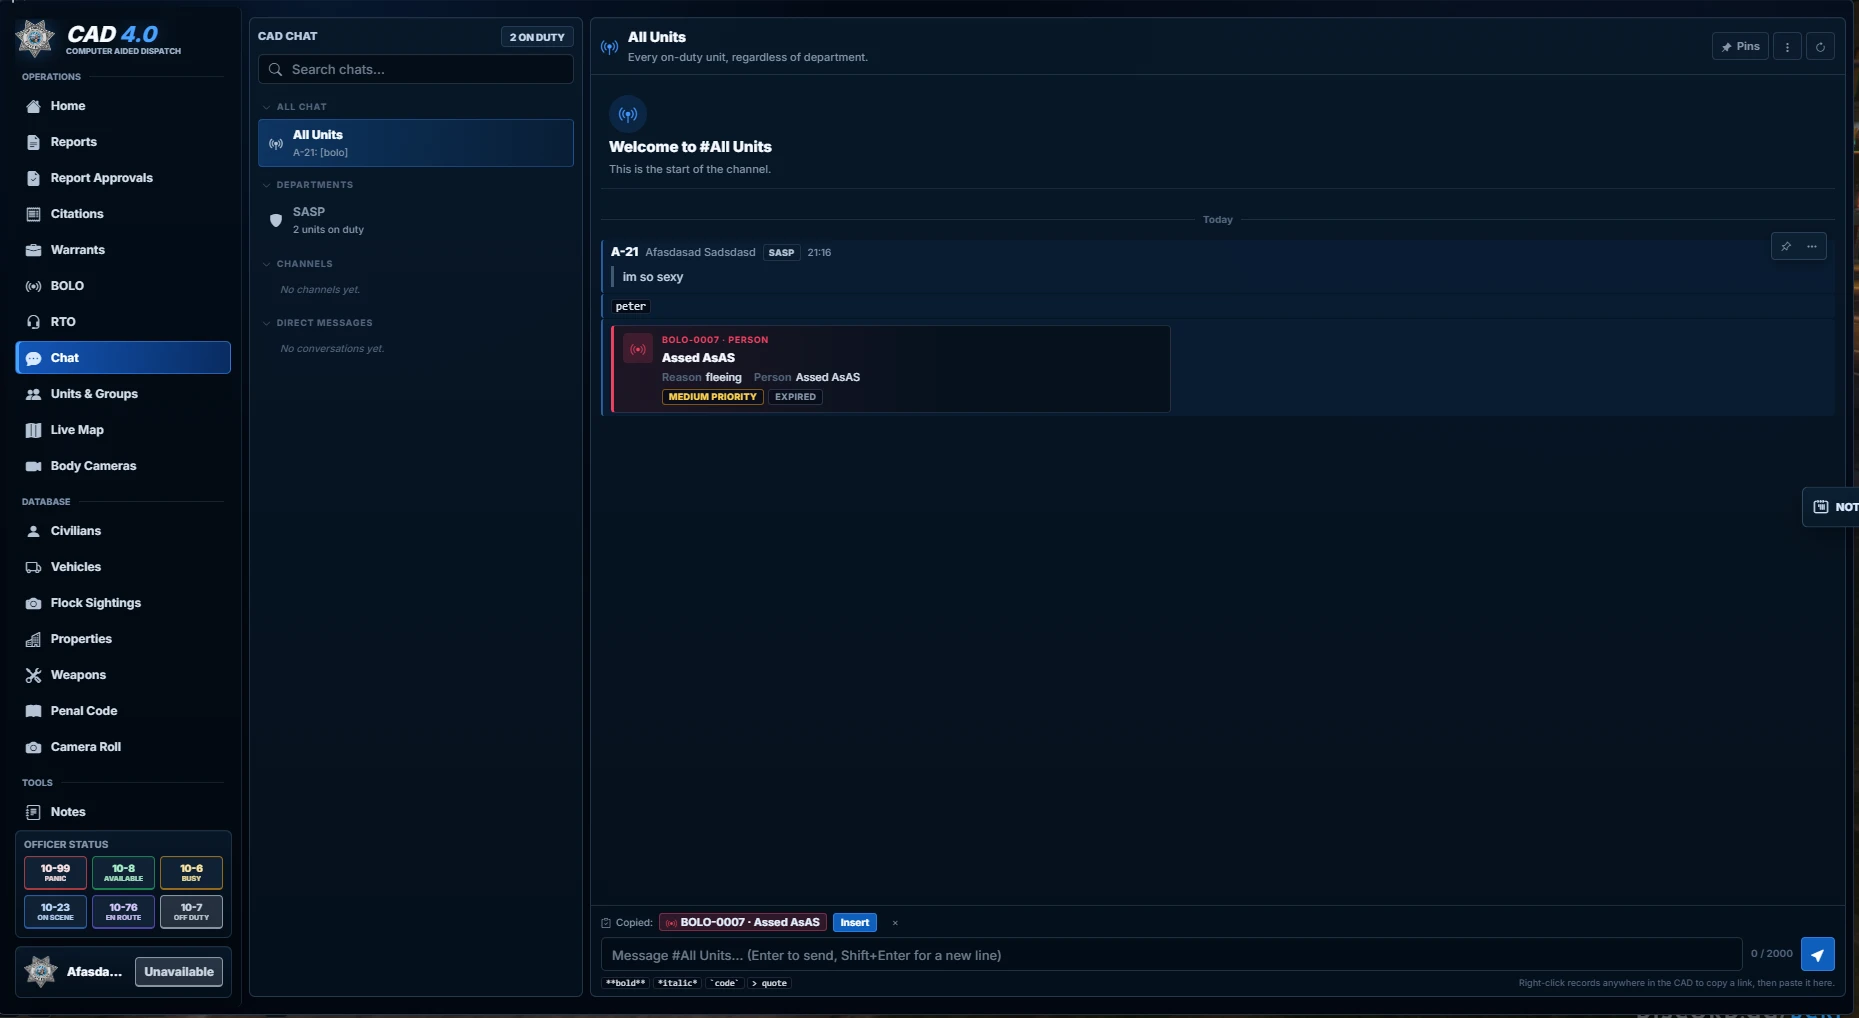Click the Warrants briefcase icon

33,250
